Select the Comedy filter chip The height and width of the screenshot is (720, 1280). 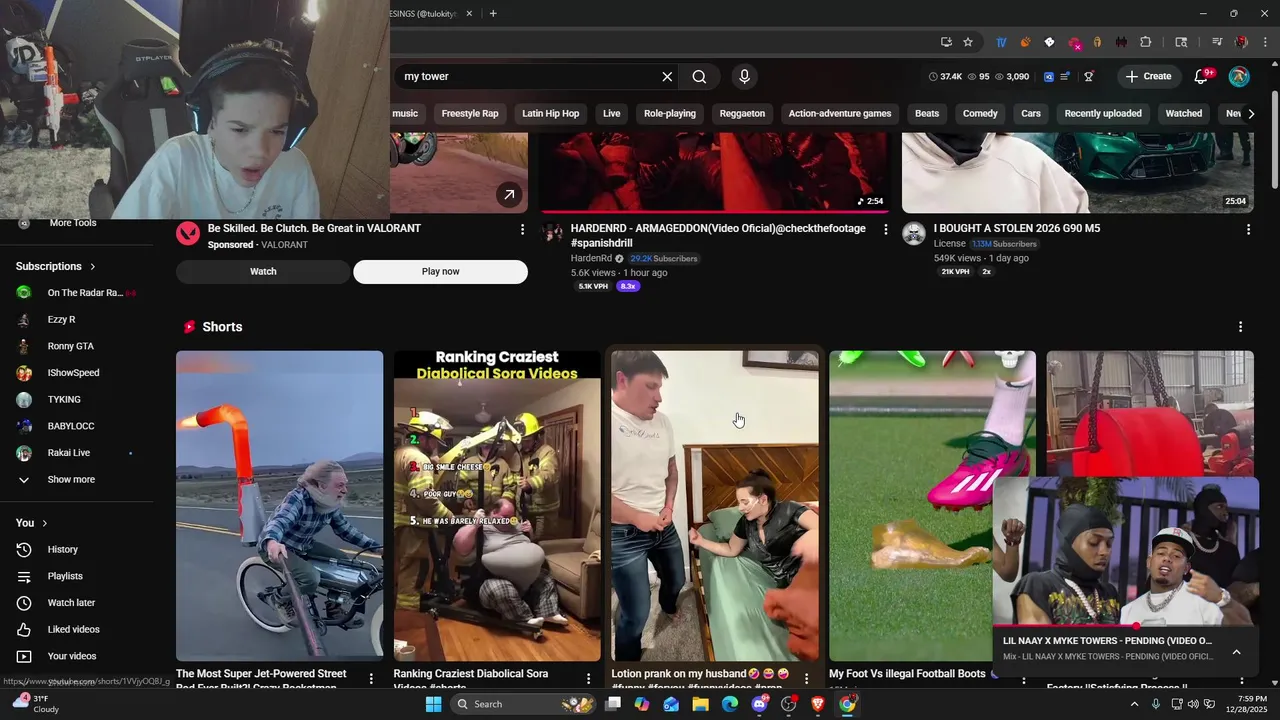coord(980,114)
